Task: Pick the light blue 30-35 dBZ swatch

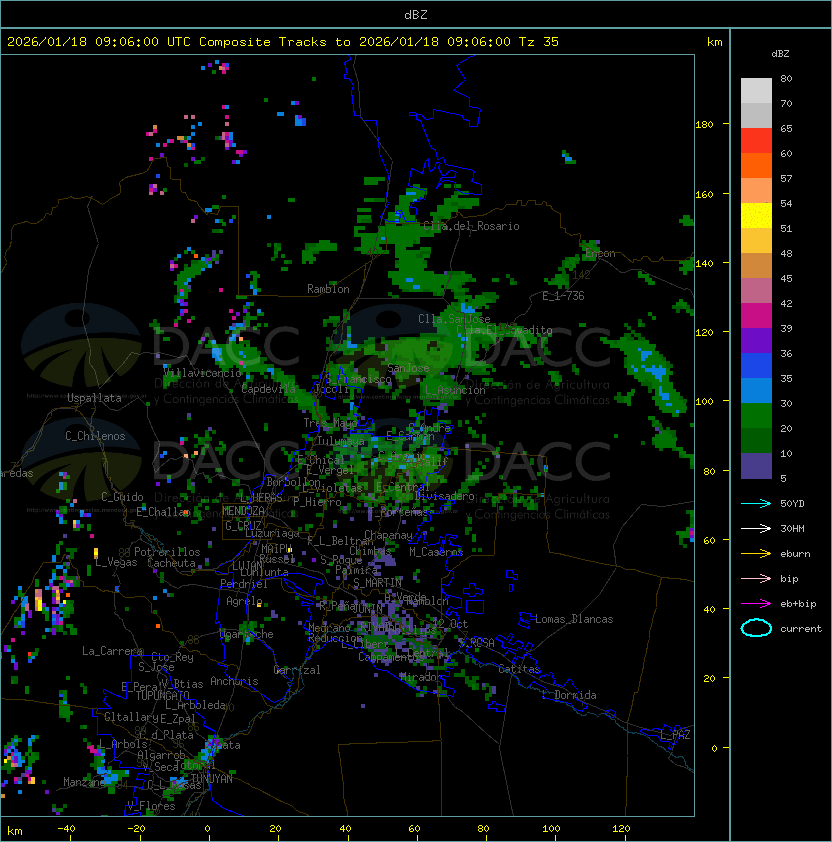Action: (756, 391)
